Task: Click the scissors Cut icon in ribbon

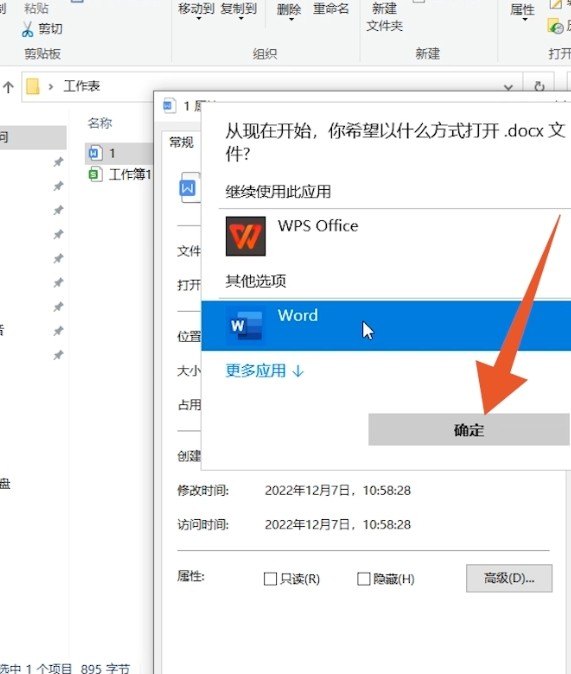Action: point(28,29)
